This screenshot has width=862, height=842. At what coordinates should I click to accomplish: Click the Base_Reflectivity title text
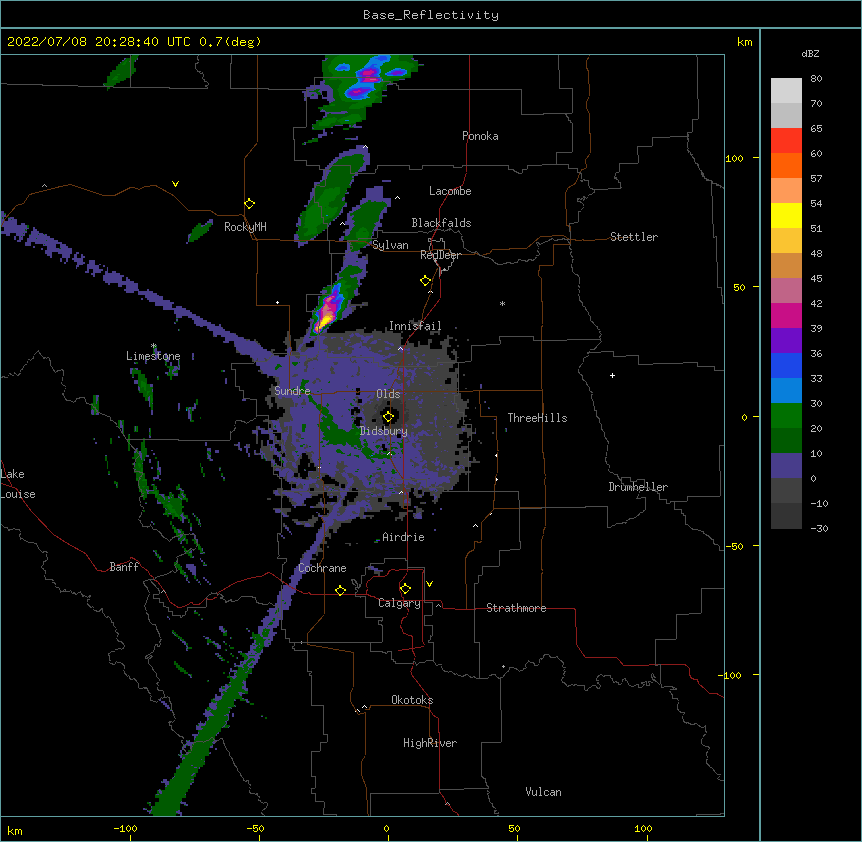click(x=431, y=15)
